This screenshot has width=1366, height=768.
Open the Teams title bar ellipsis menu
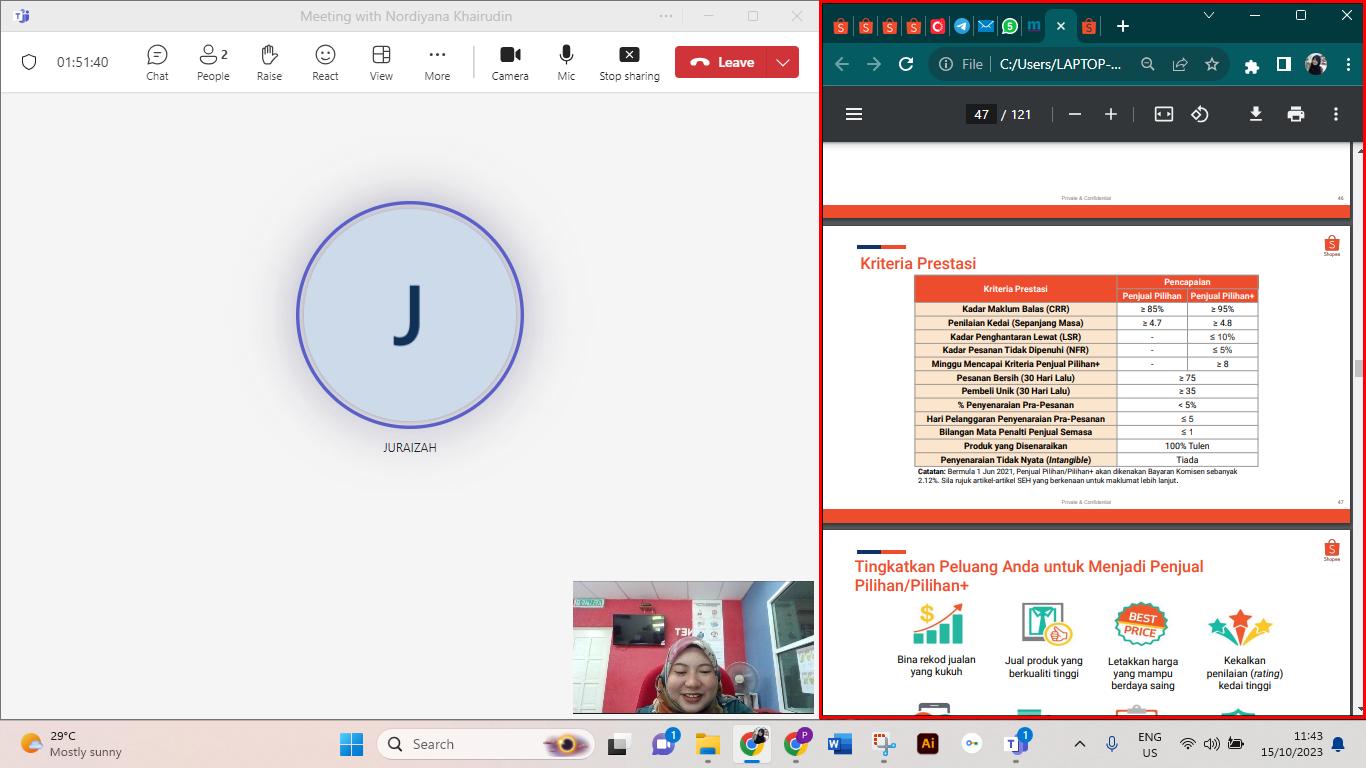click(x=666, y=16)
